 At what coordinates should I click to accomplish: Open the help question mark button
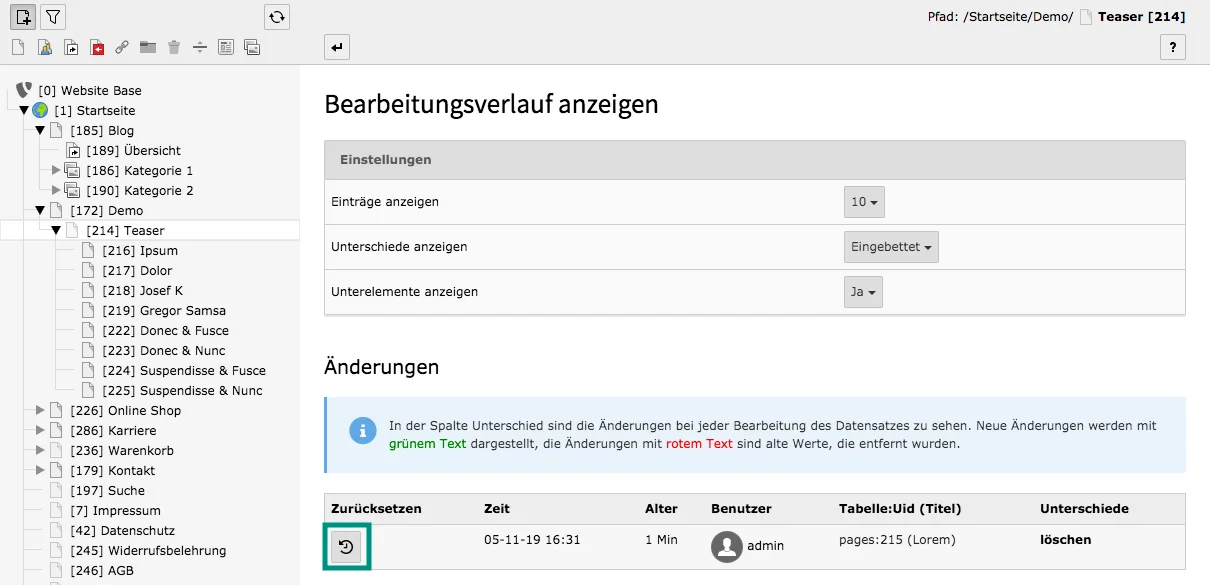tap(1173, 47)
